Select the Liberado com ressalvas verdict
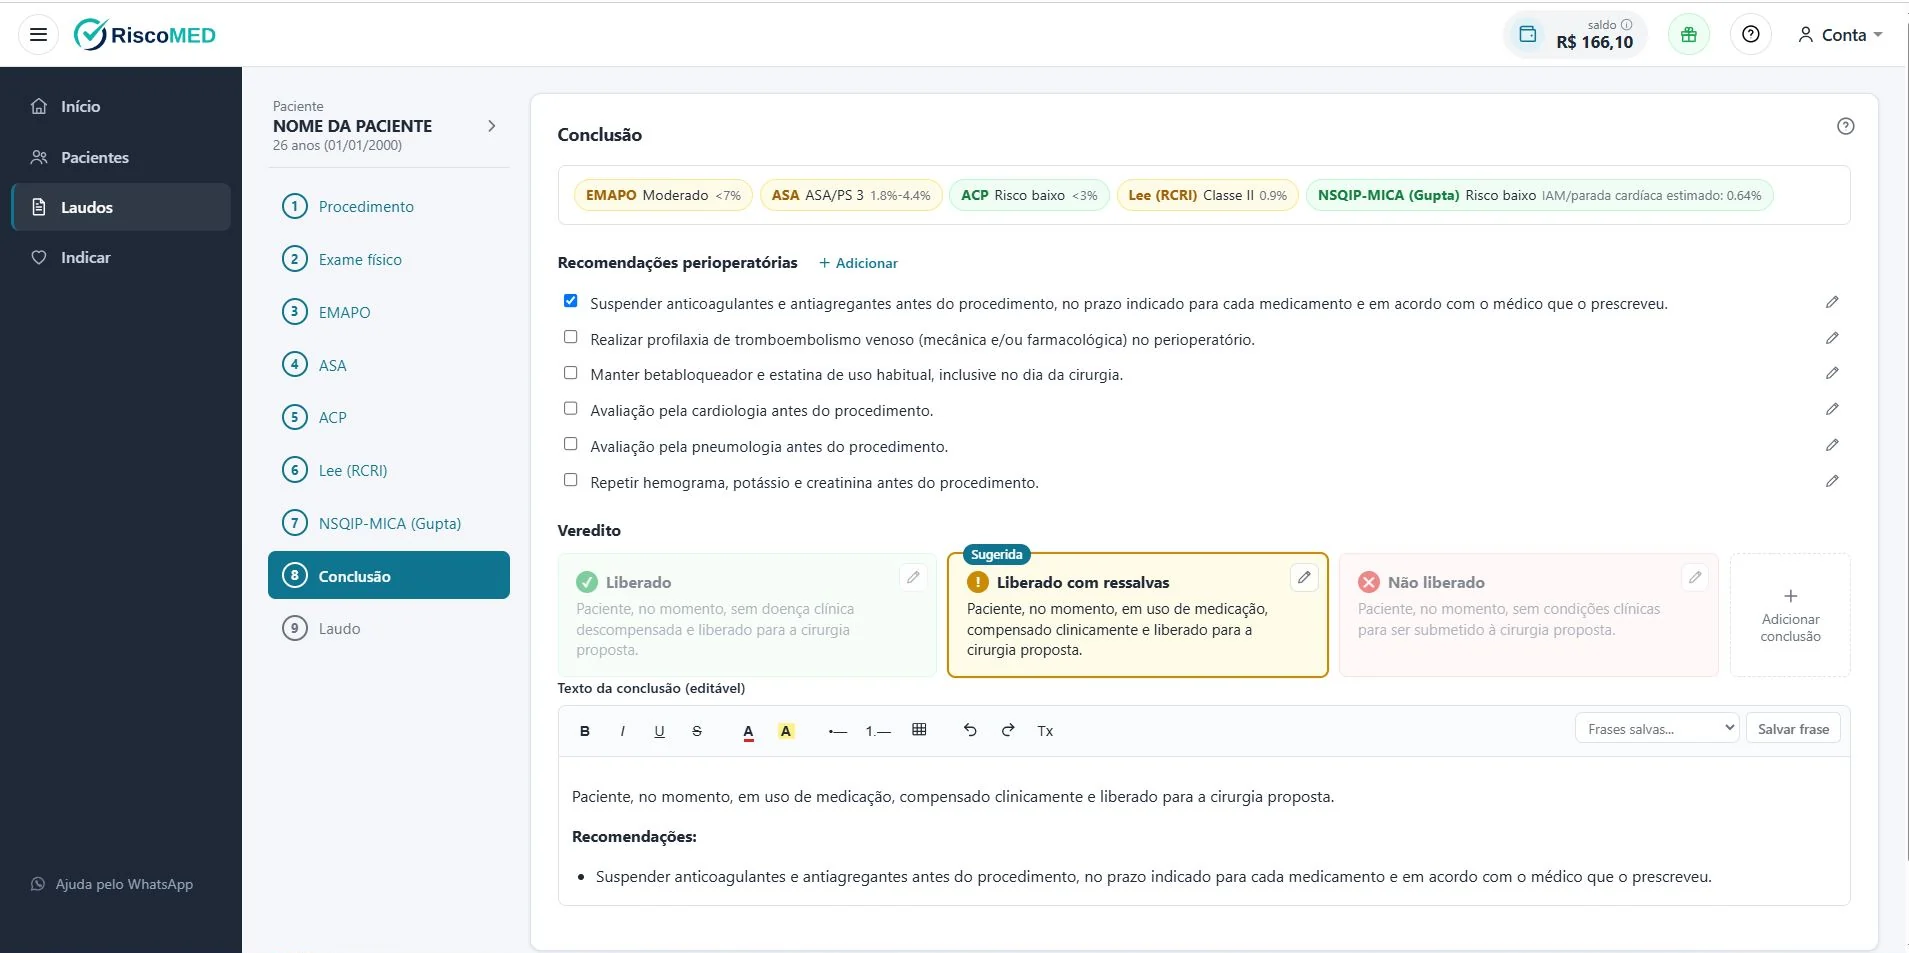The width and height of the screenshot is (1909, 953). (x=1137, y=615)
